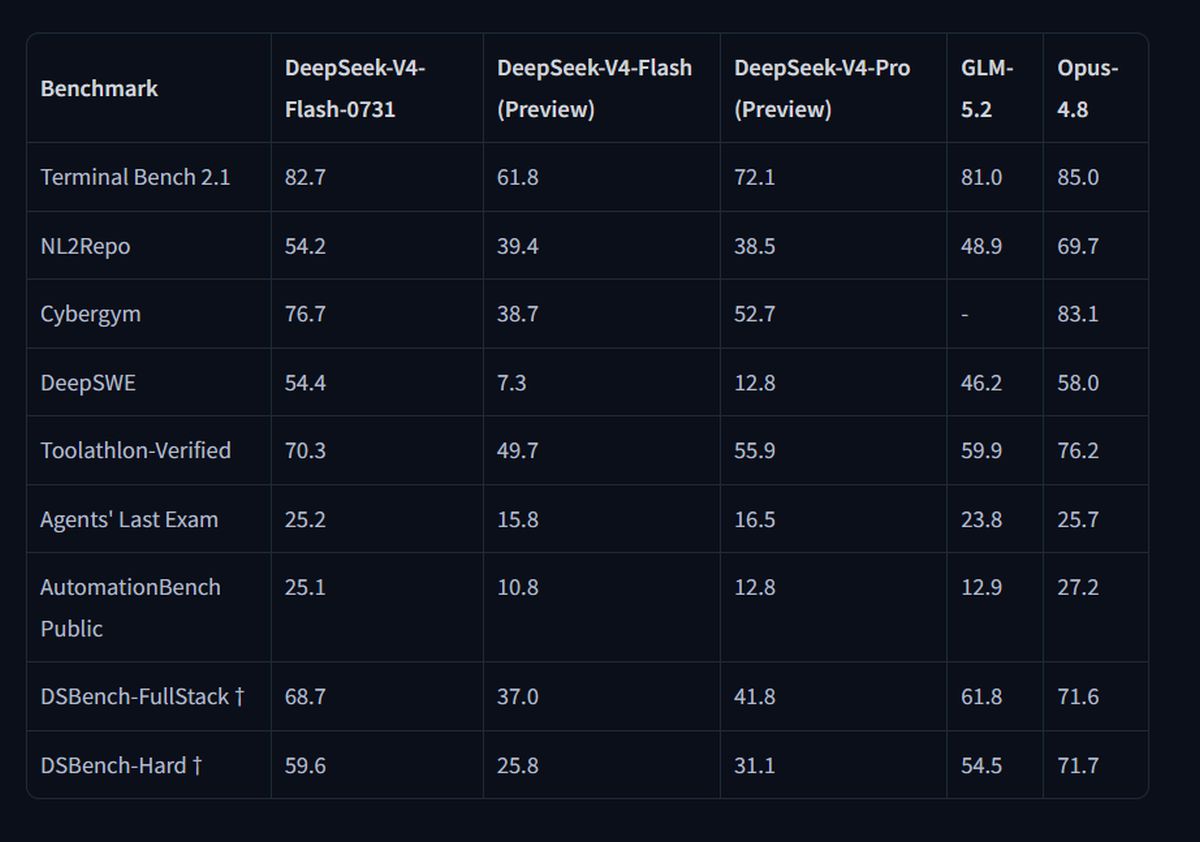The width and height of the screenshot is (1200, 842).
Task: Select the 82.7 Terminal Bench score
Action: pyautogui.click(x=305, y=177)
